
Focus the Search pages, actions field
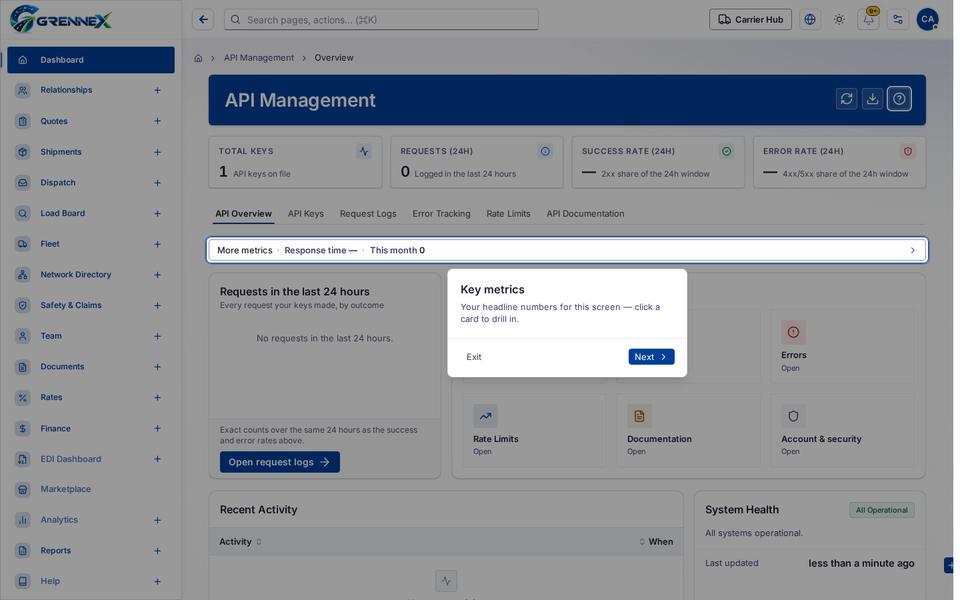[381, 20]
